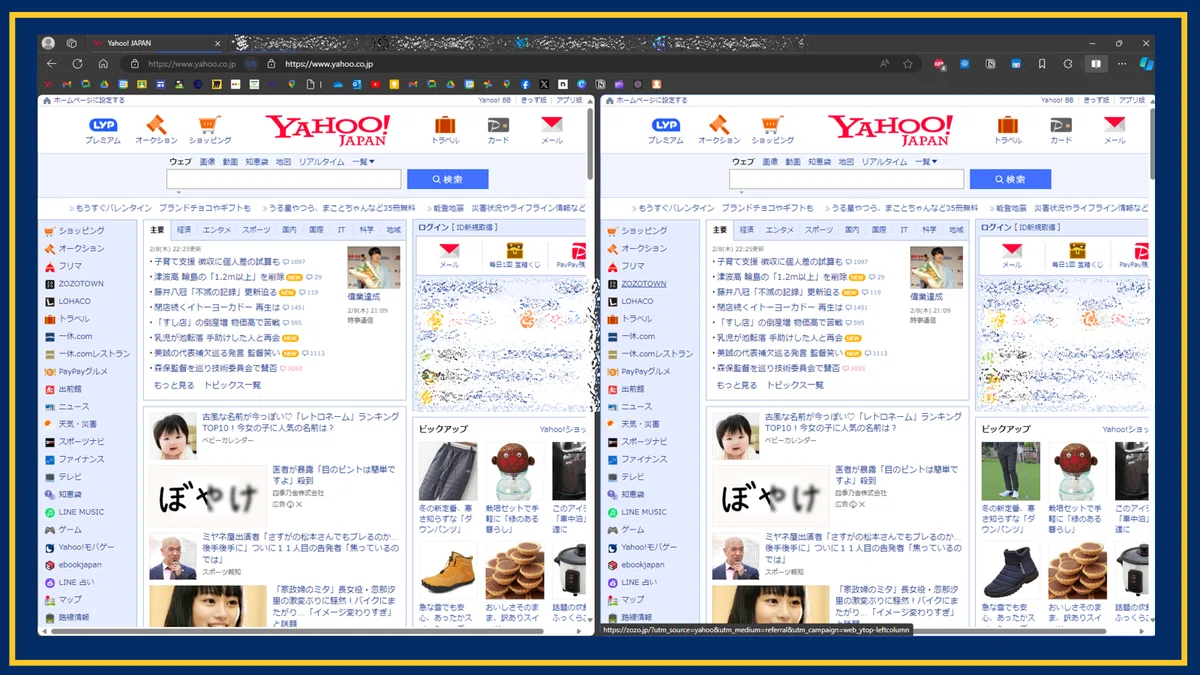Click the left pane vertical scrollbar
1200x675 pixels.
[x=590, y=145]
